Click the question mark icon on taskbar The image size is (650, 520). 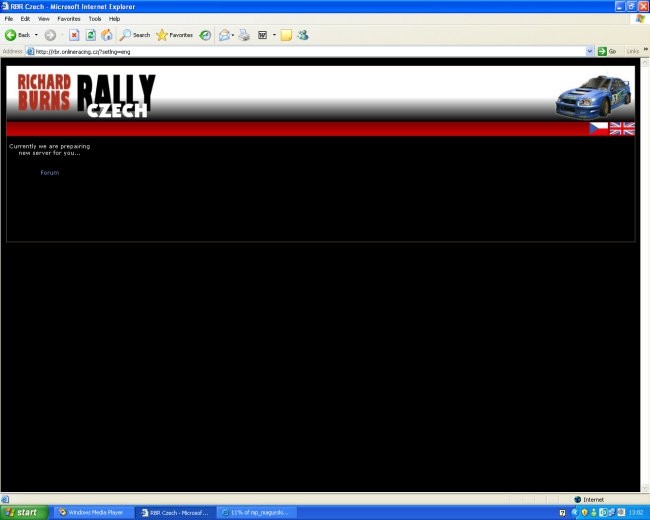(x=563, y=513)
